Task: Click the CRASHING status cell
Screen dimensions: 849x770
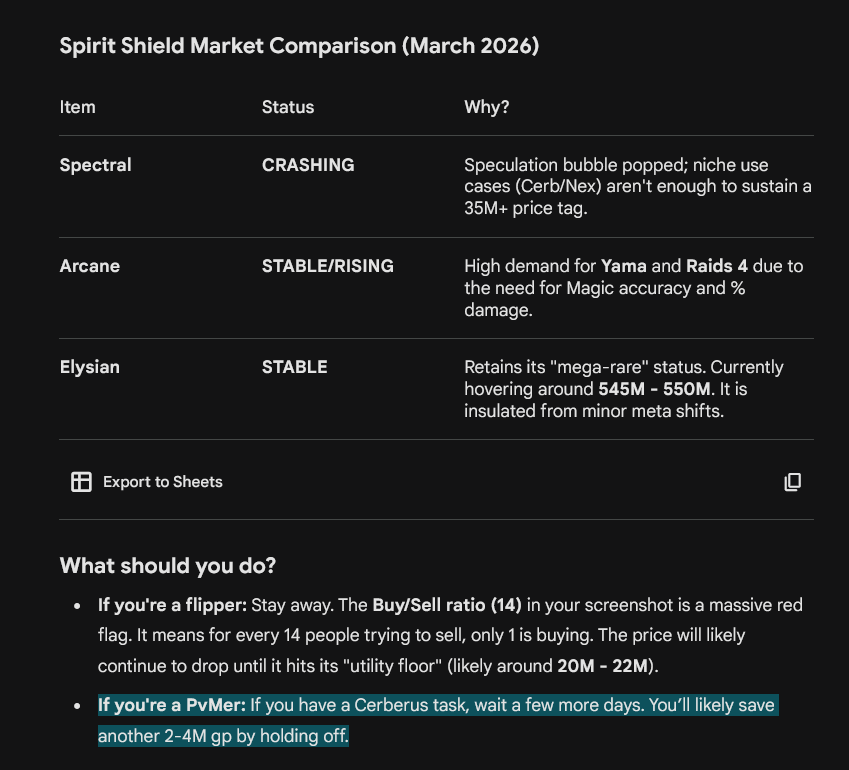Action: pyautogui.click(x=308, y=165)
